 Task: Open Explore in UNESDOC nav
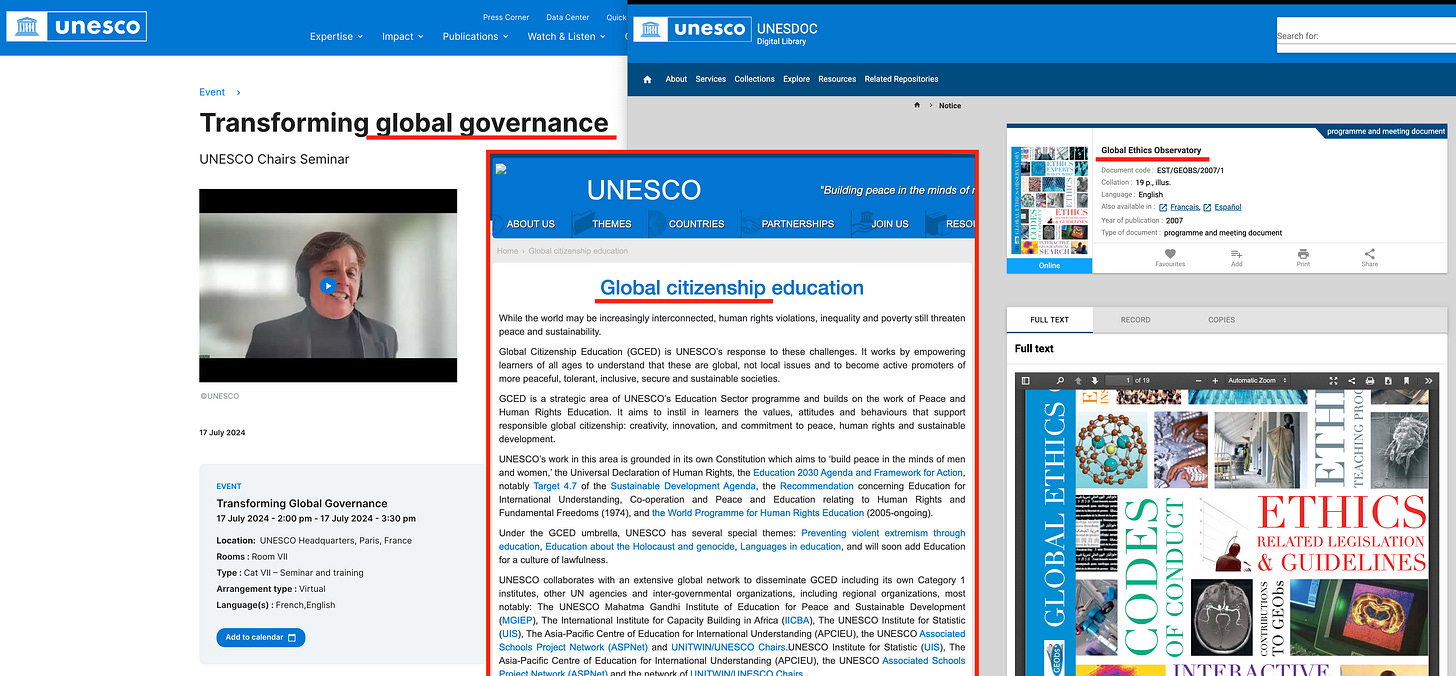click(x=797, y=79)
